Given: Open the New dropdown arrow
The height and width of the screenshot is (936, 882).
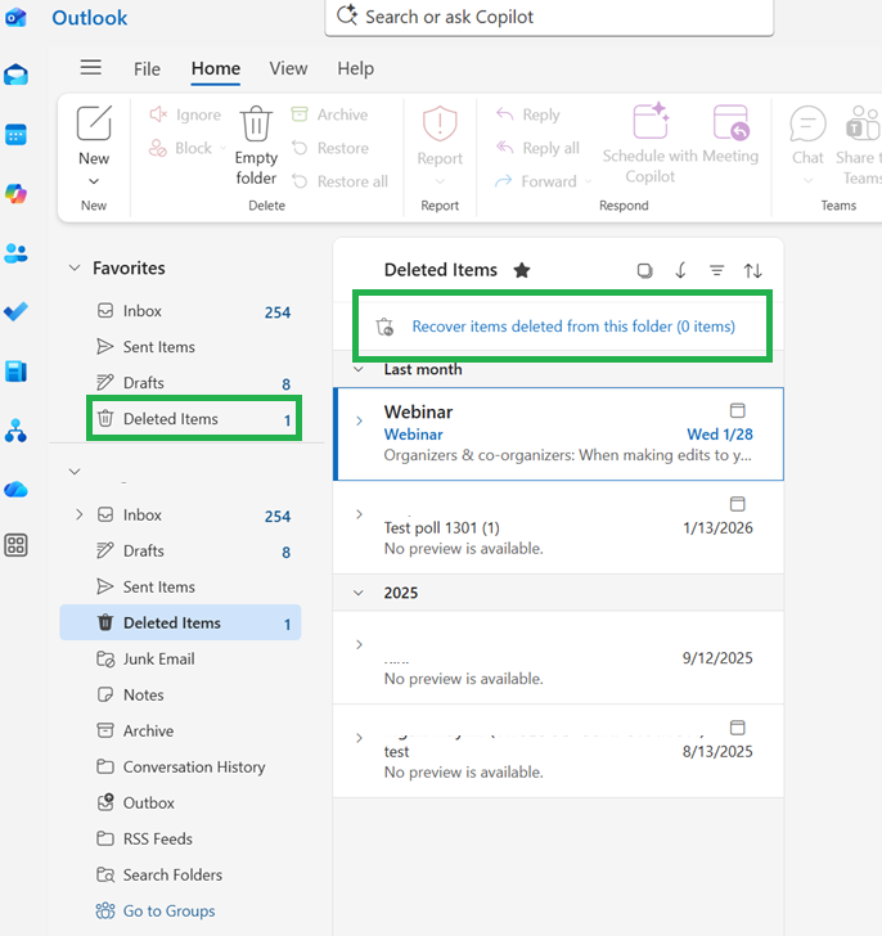Looking at the screenshot, I should (x=94, y=181).
